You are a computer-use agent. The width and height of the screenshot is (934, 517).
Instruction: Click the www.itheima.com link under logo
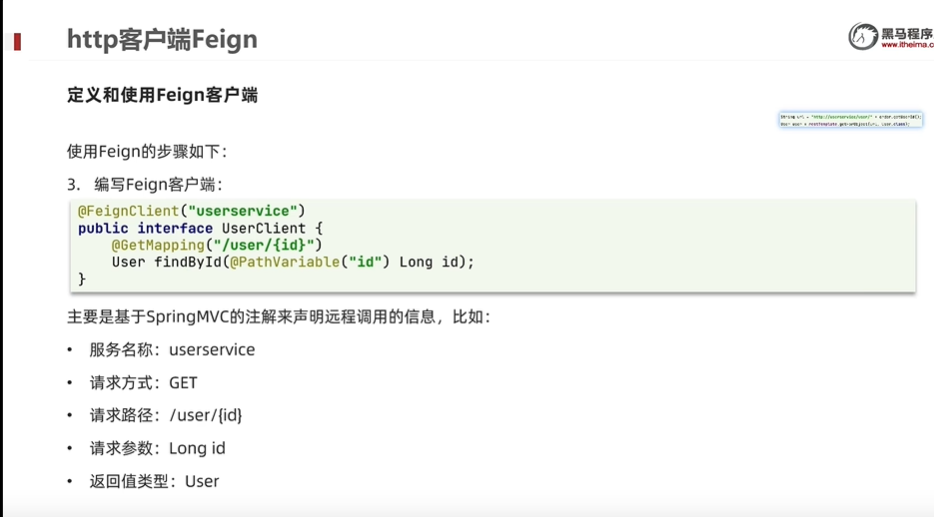pos(907,45)
